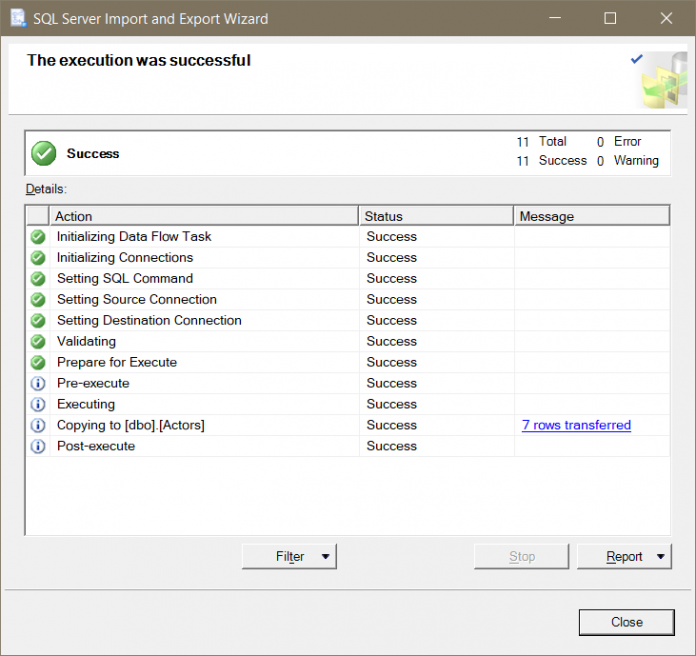Open the Report dropdown arrow
696x656 pixels.
[659, 557]
